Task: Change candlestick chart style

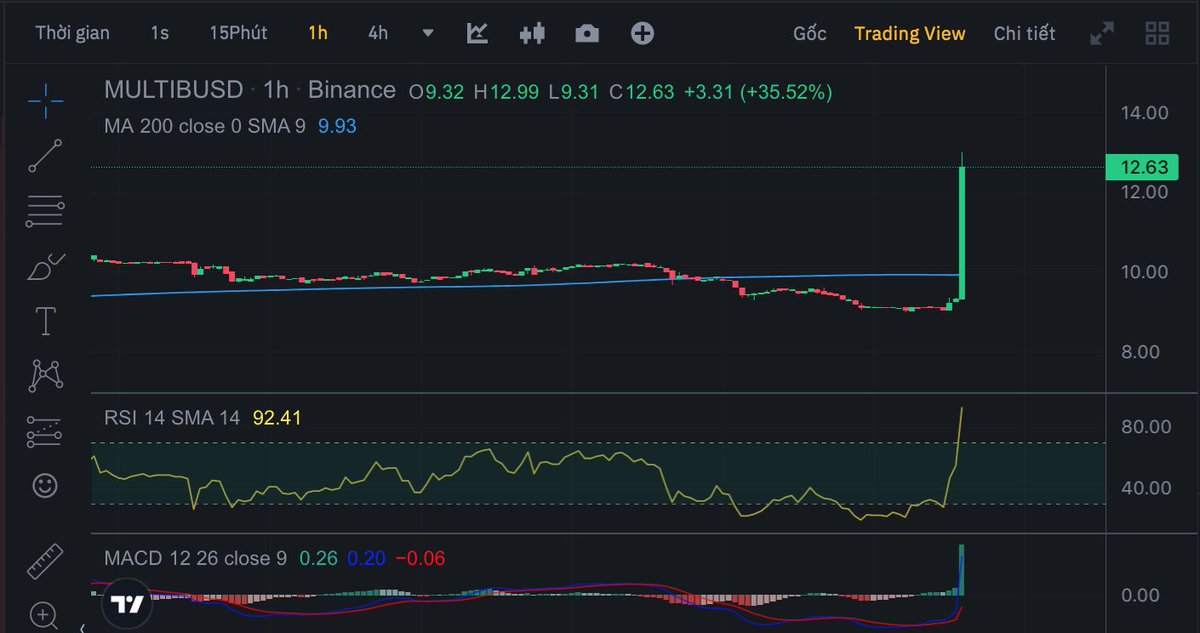Action: coord(532,33)
